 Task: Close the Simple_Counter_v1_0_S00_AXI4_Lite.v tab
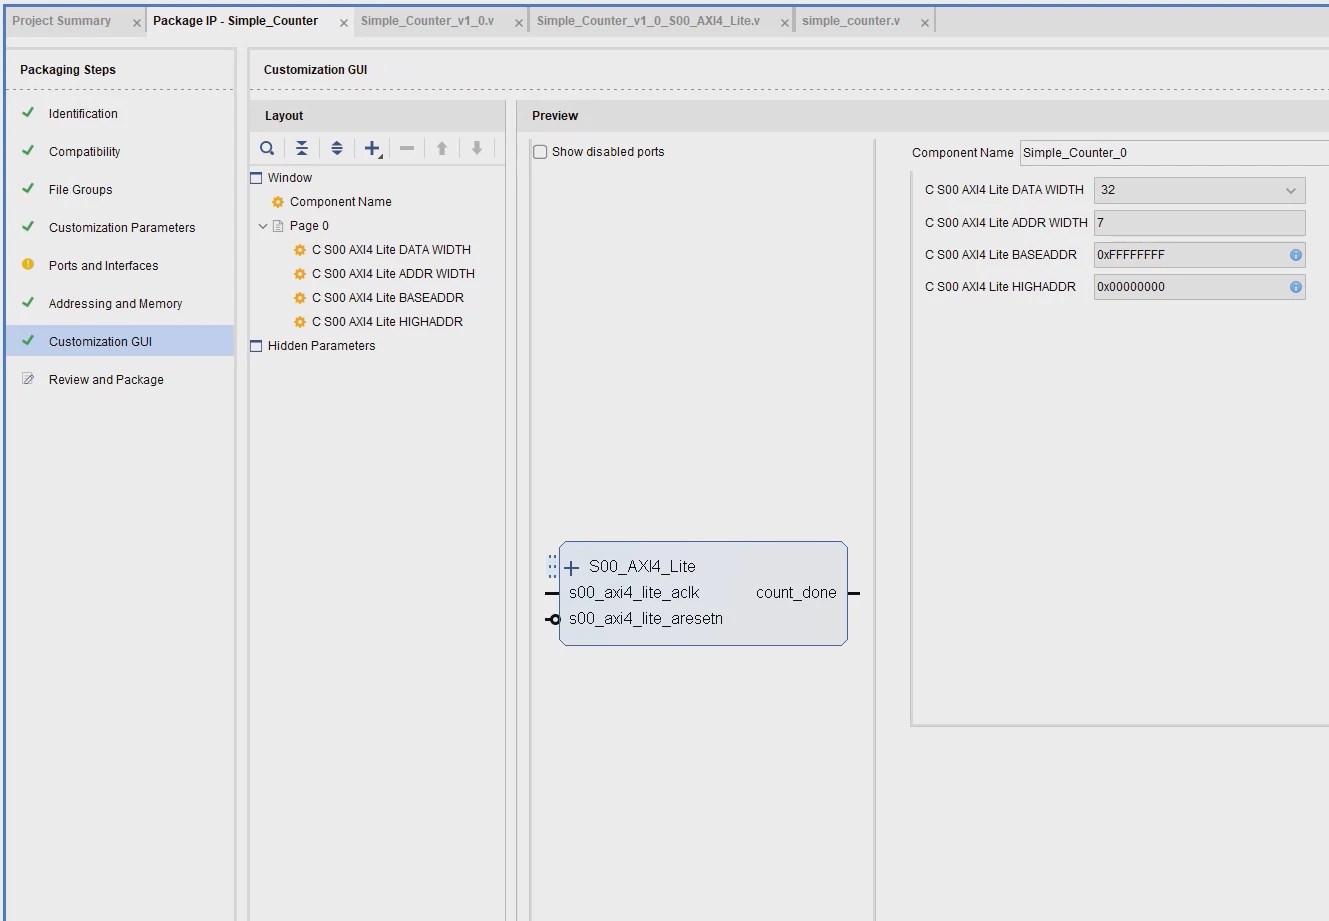pos(785,22)
